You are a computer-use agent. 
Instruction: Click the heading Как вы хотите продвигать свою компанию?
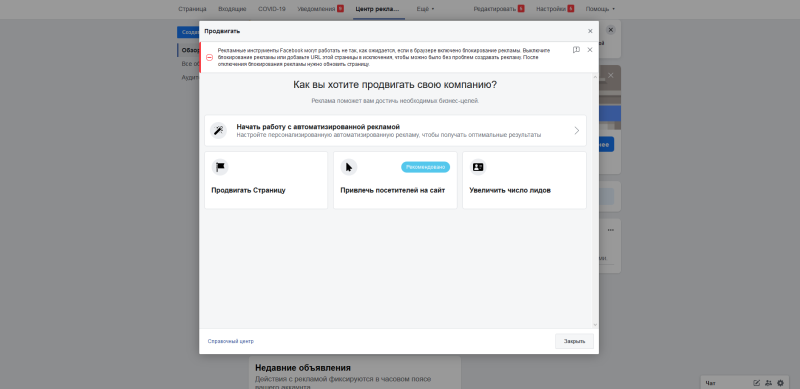tap(395, 85)
